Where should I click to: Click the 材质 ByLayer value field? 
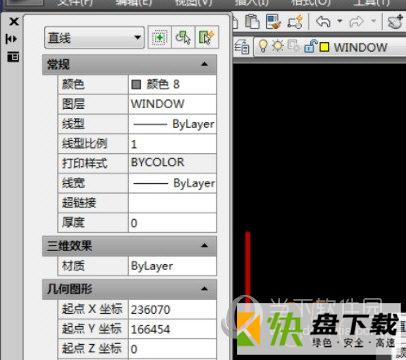172,266
